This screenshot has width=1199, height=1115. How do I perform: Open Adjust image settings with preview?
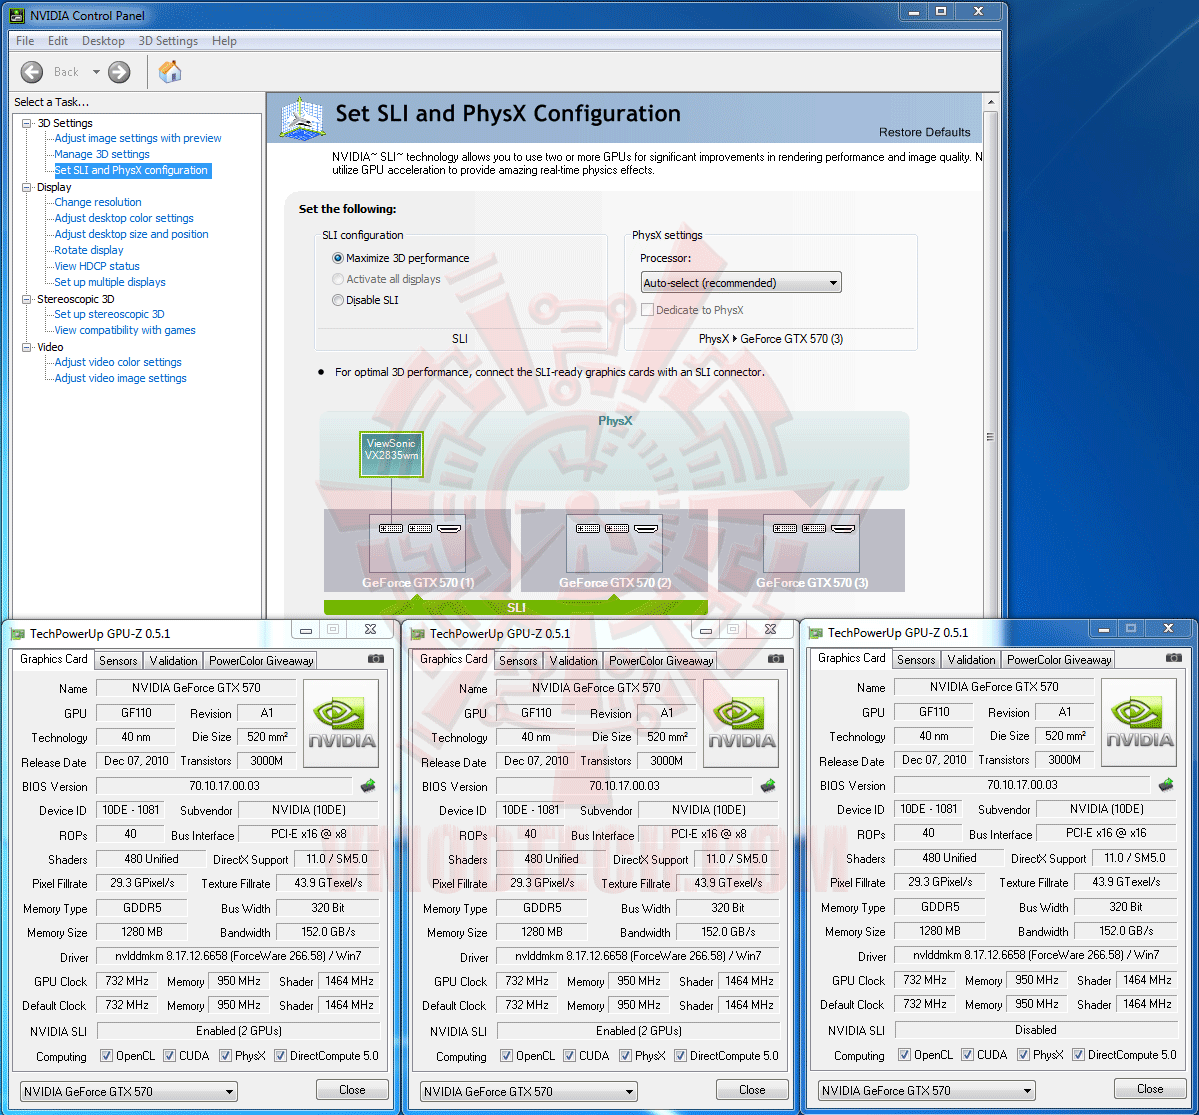pyautogui.click(x=138, y=138)
